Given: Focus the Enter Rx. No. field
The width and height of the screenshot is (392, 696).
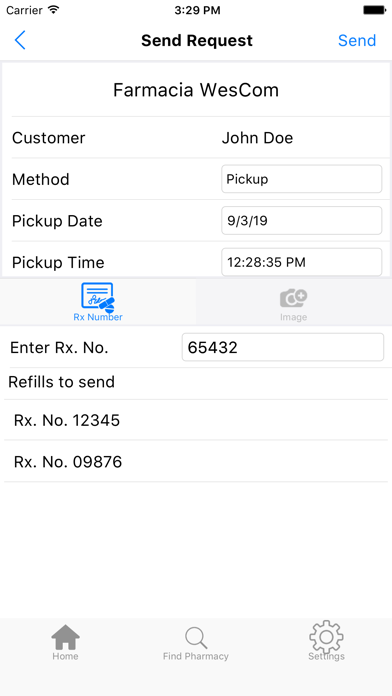Looking at the screenshot, I should coord(283,347).
